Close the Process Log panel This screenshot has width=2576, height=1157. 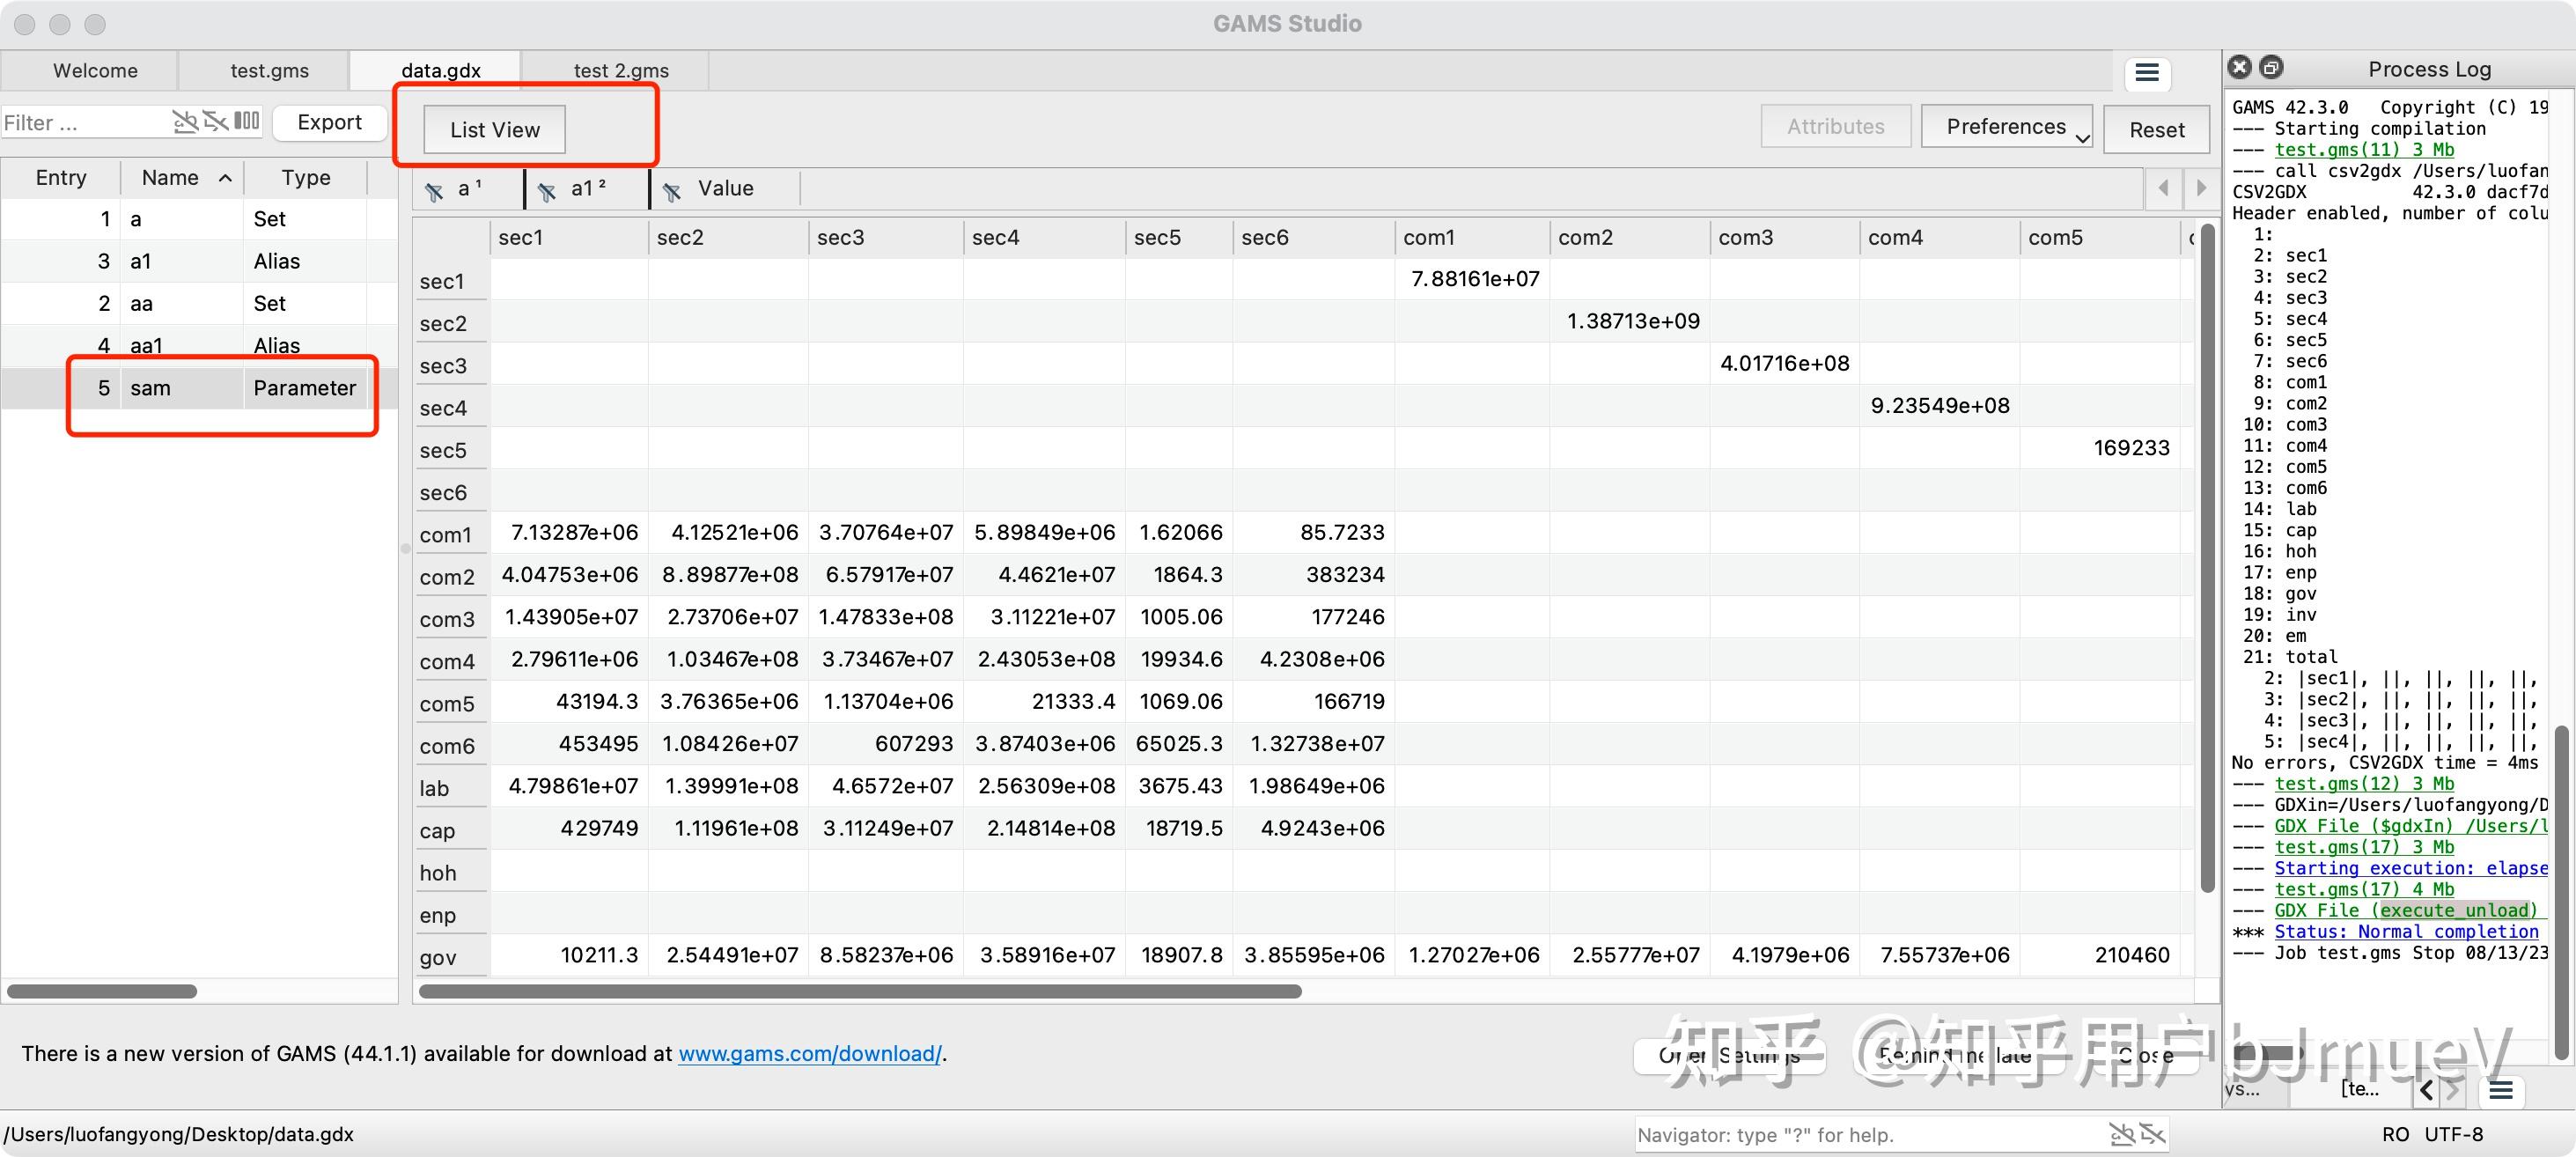click(x=2240, y=67)
